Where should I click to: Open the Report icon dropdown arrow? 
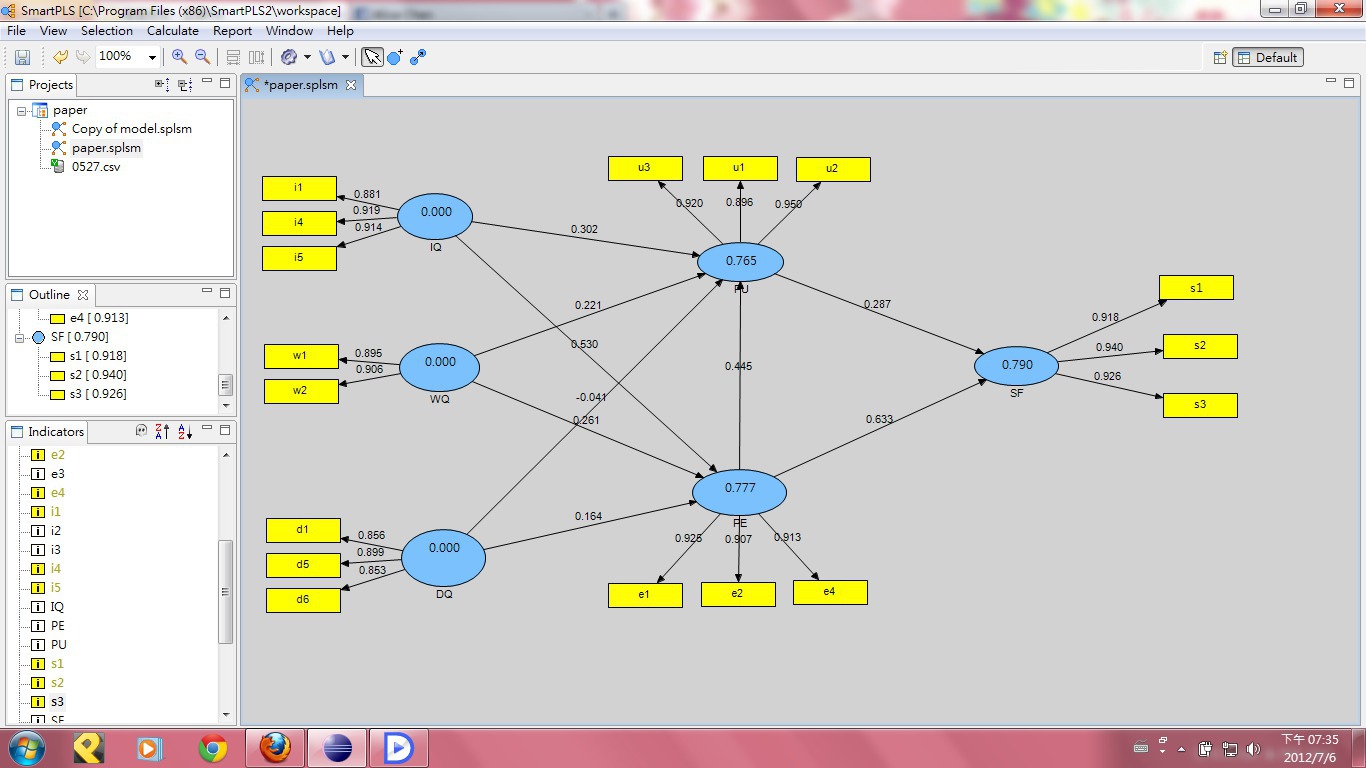345,57
